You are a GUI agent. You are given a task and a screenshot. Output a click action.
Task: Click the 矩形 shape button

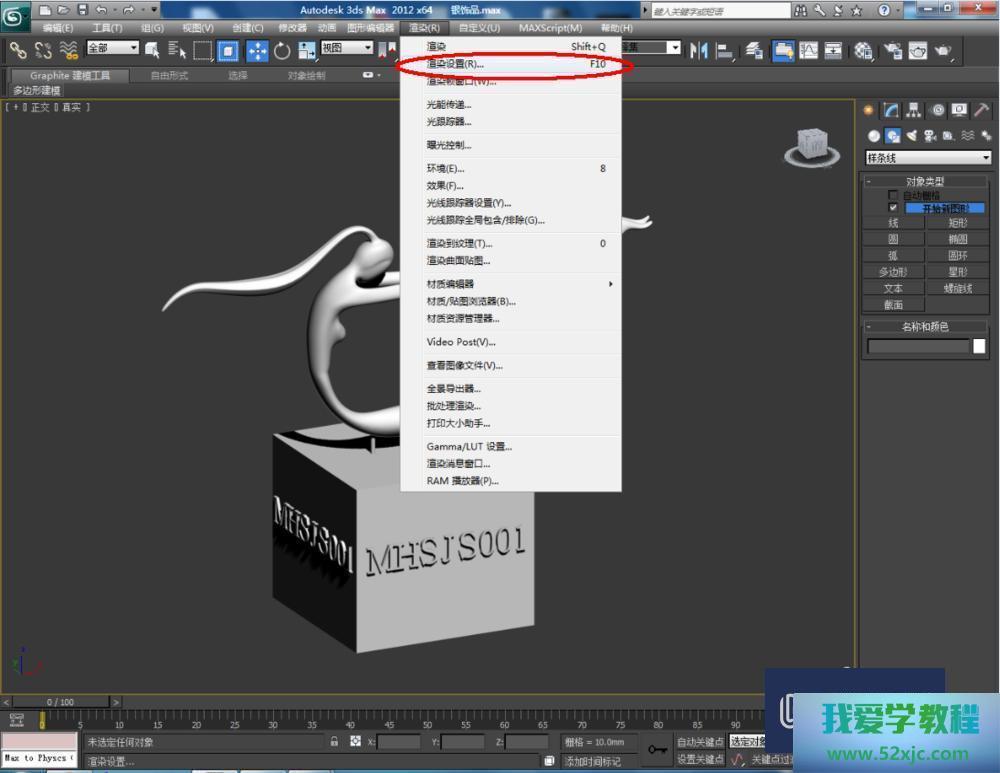(958, 223)
